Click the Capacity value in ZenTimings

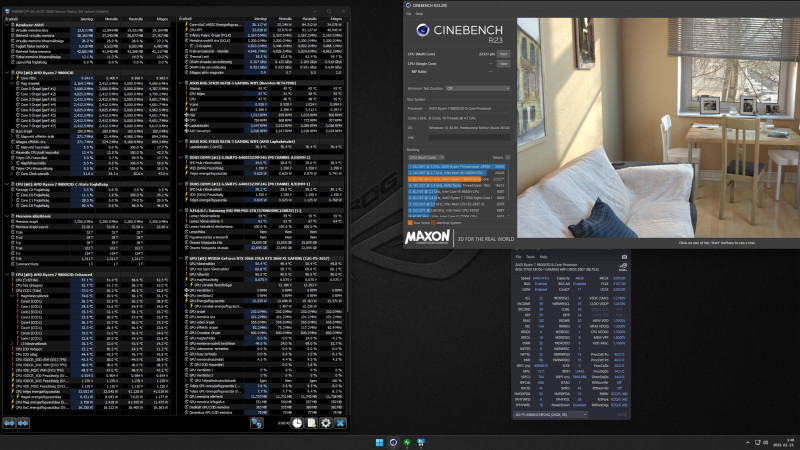tap(580, 279)
